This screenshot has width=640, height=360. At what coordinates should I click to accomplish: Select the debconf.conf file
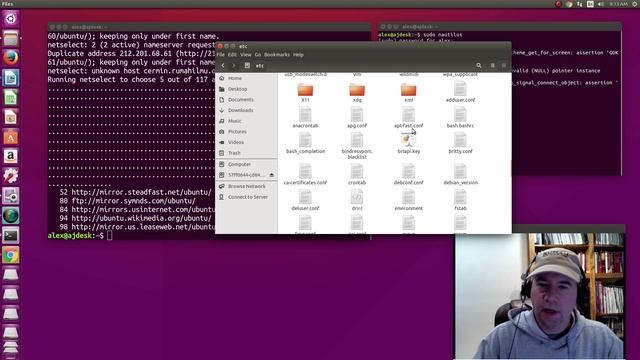[409, 174]
